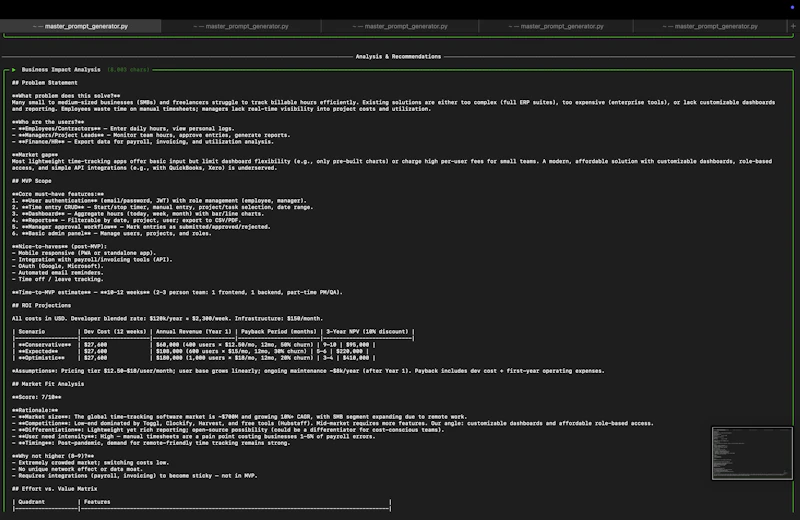Click the "Rationale" label
The height and width of the screenshot is (520, 800).
[35, 410]
